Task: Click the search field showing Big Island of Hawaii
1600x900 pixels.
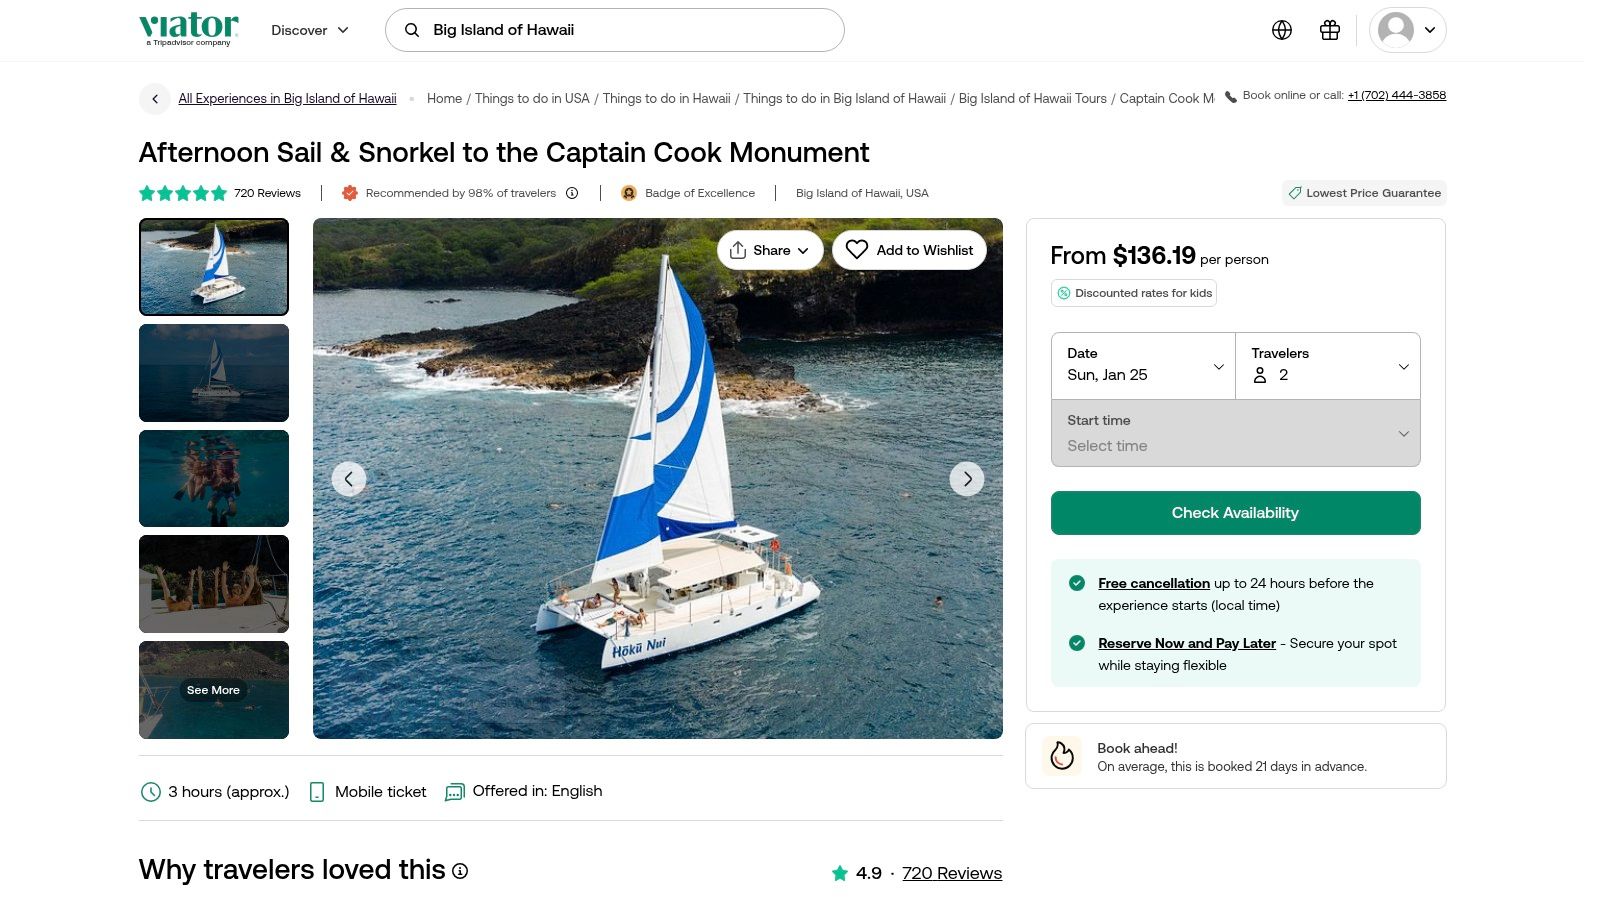Action: [x=614, y=30]
